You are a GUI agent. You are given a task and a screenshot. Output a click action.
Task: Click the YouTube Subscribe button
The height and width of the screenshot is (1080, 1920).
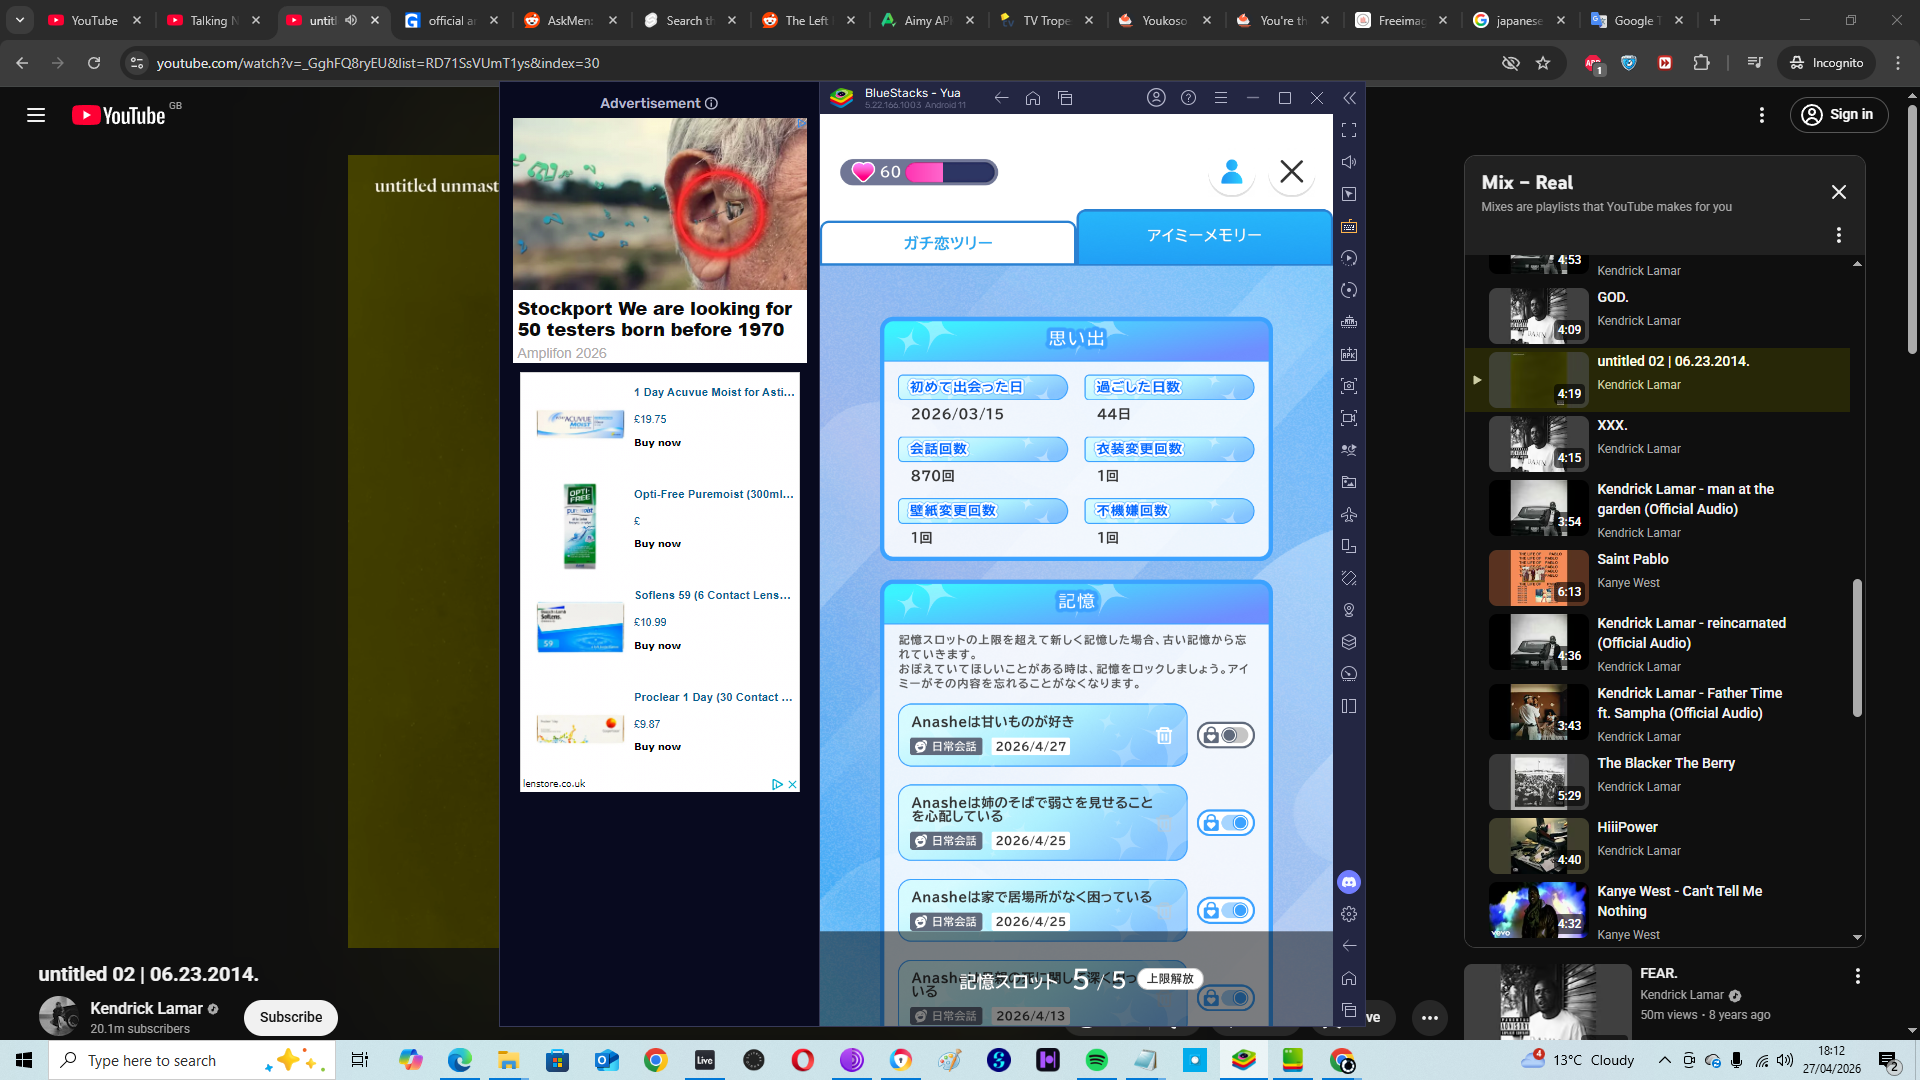click(291, 1017)
